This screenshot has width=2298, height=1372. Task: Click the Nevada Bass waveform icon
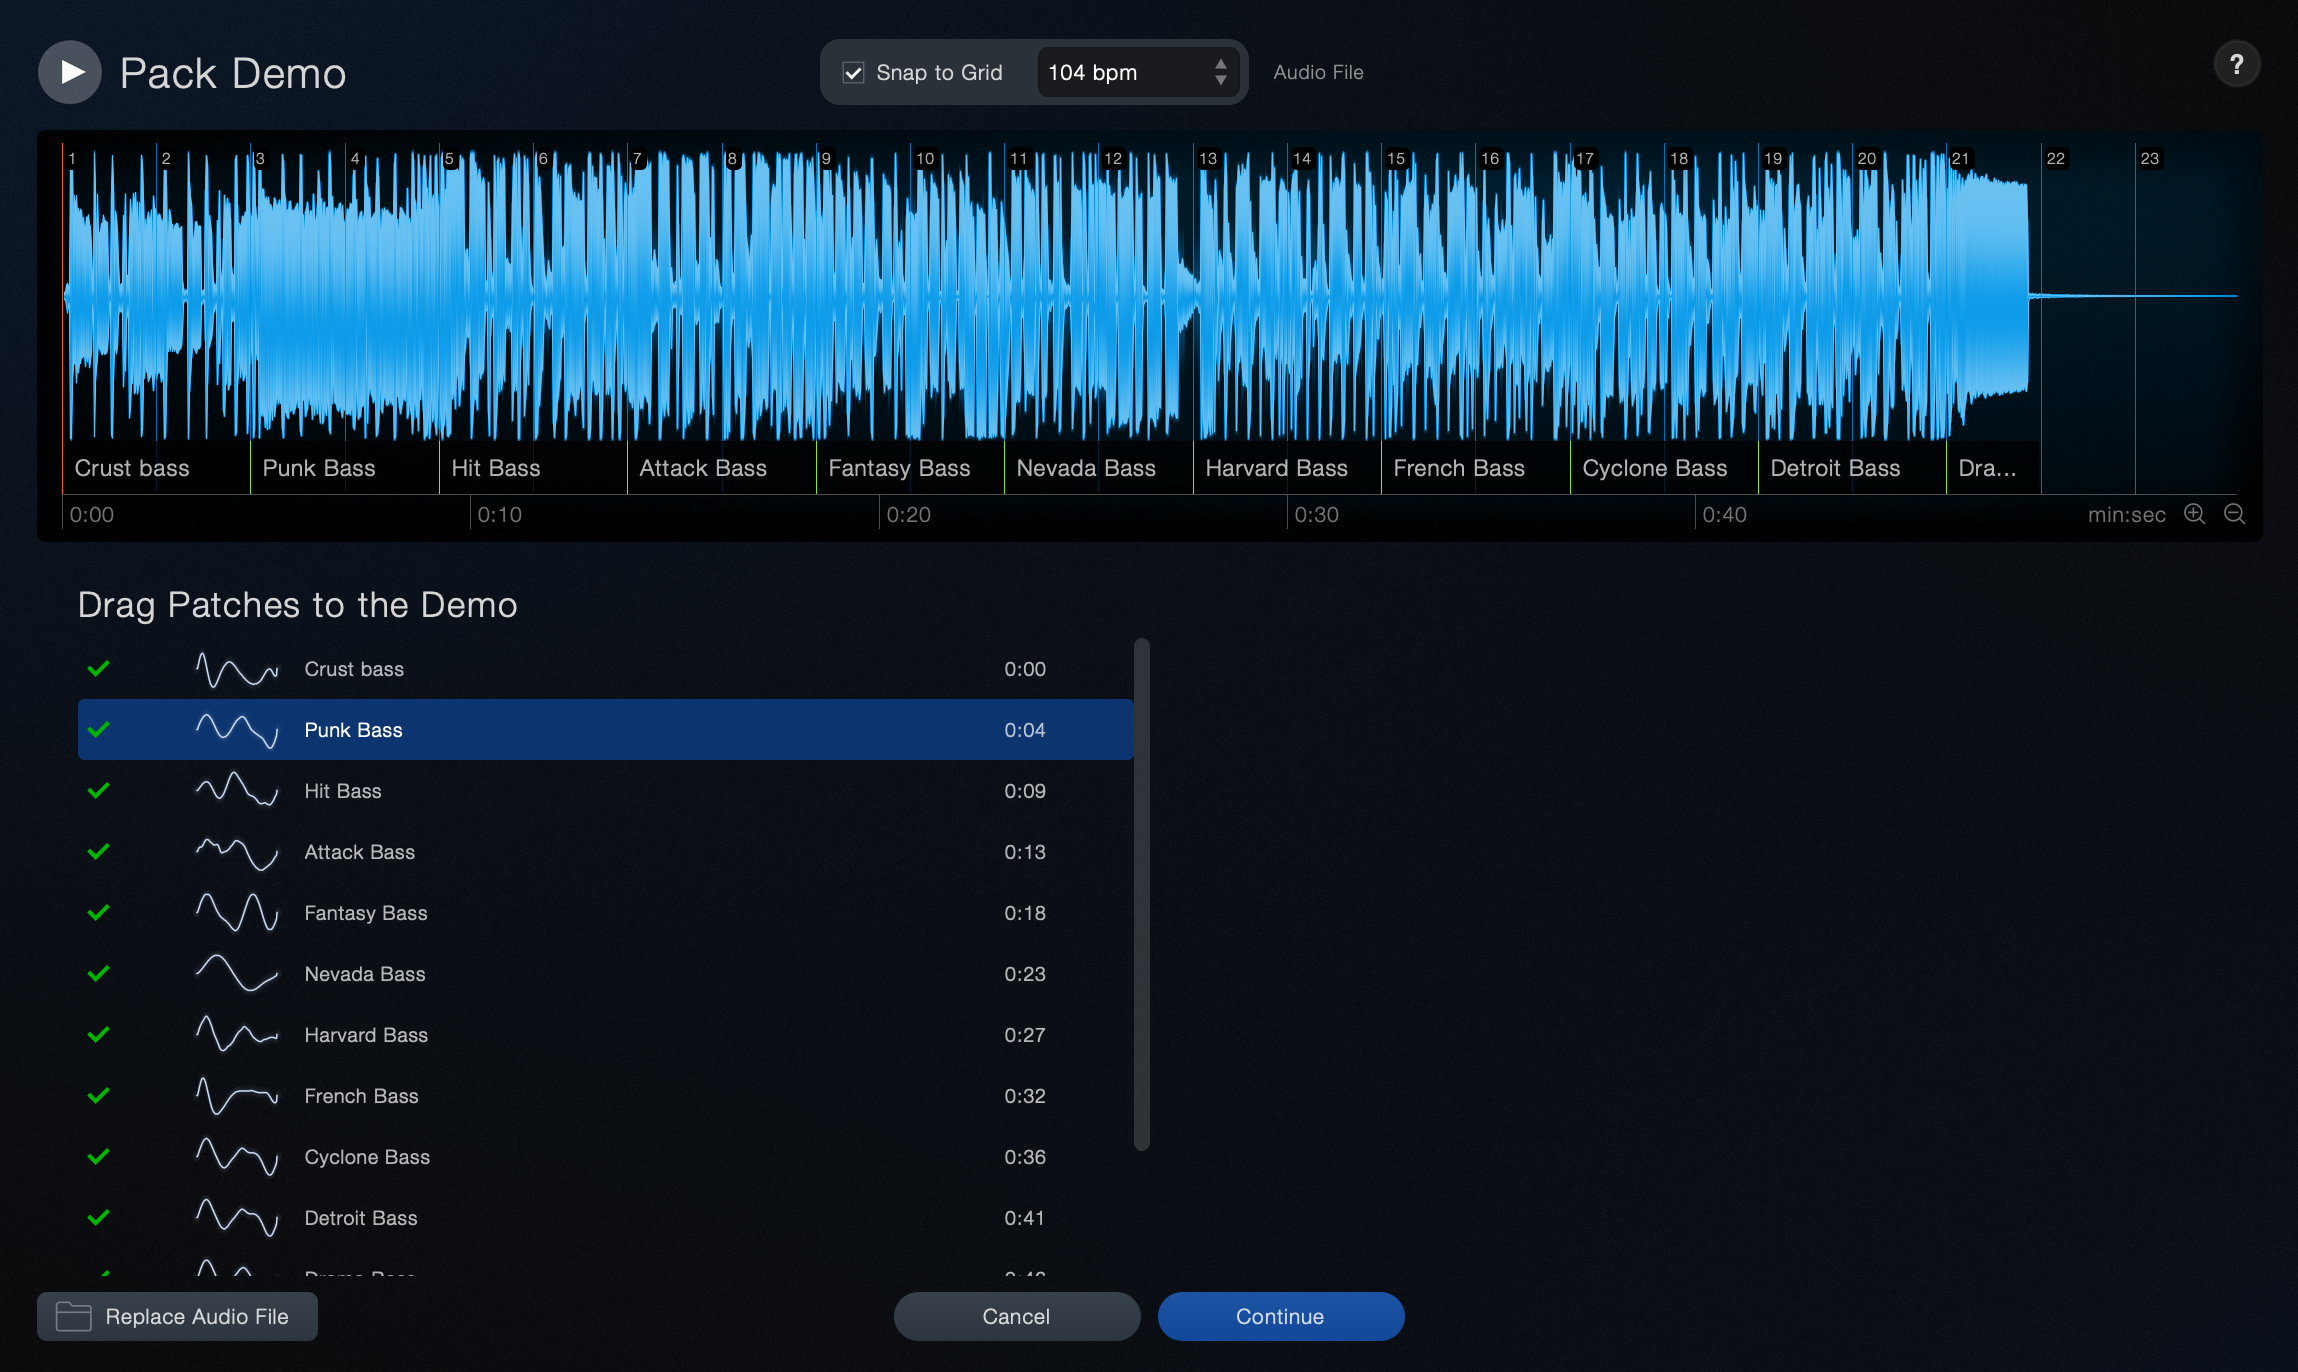point(236,974)
